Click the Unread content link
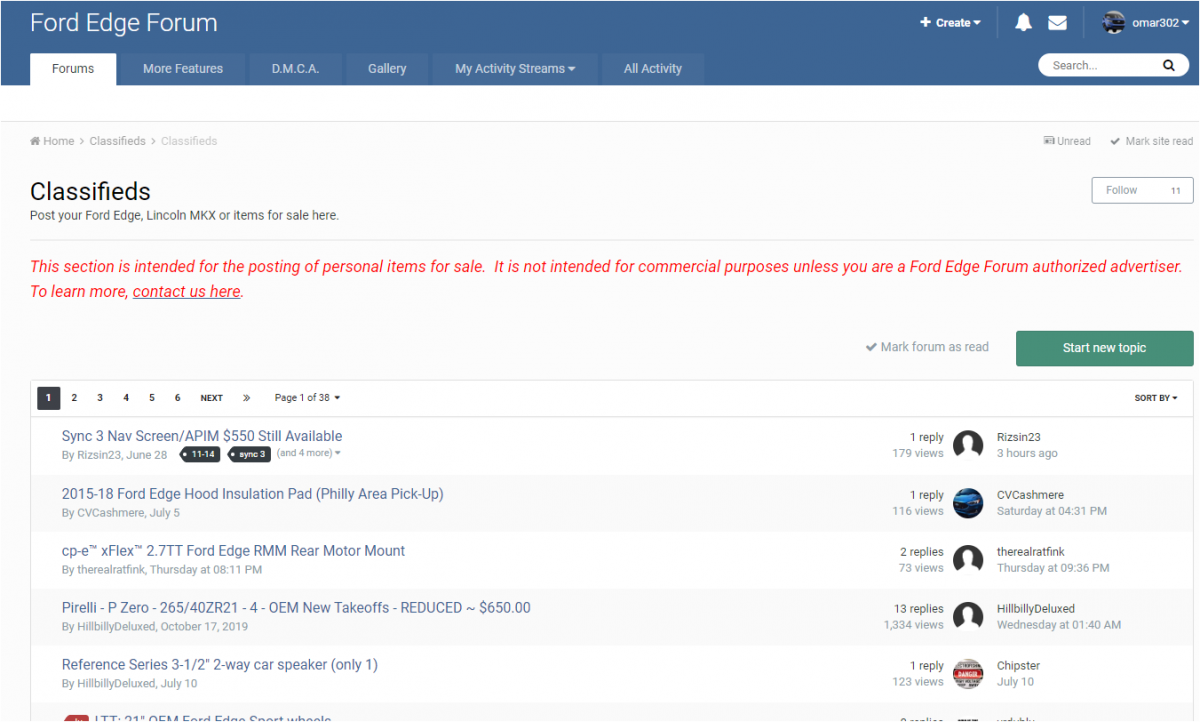 pos(1067,141)
